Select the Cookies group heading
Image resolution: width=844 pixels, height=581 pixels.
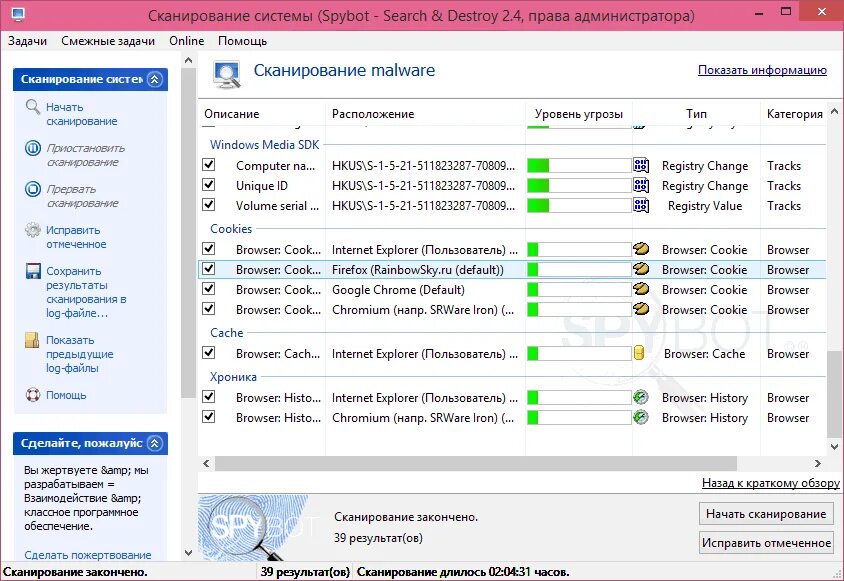tap(231, 228)
